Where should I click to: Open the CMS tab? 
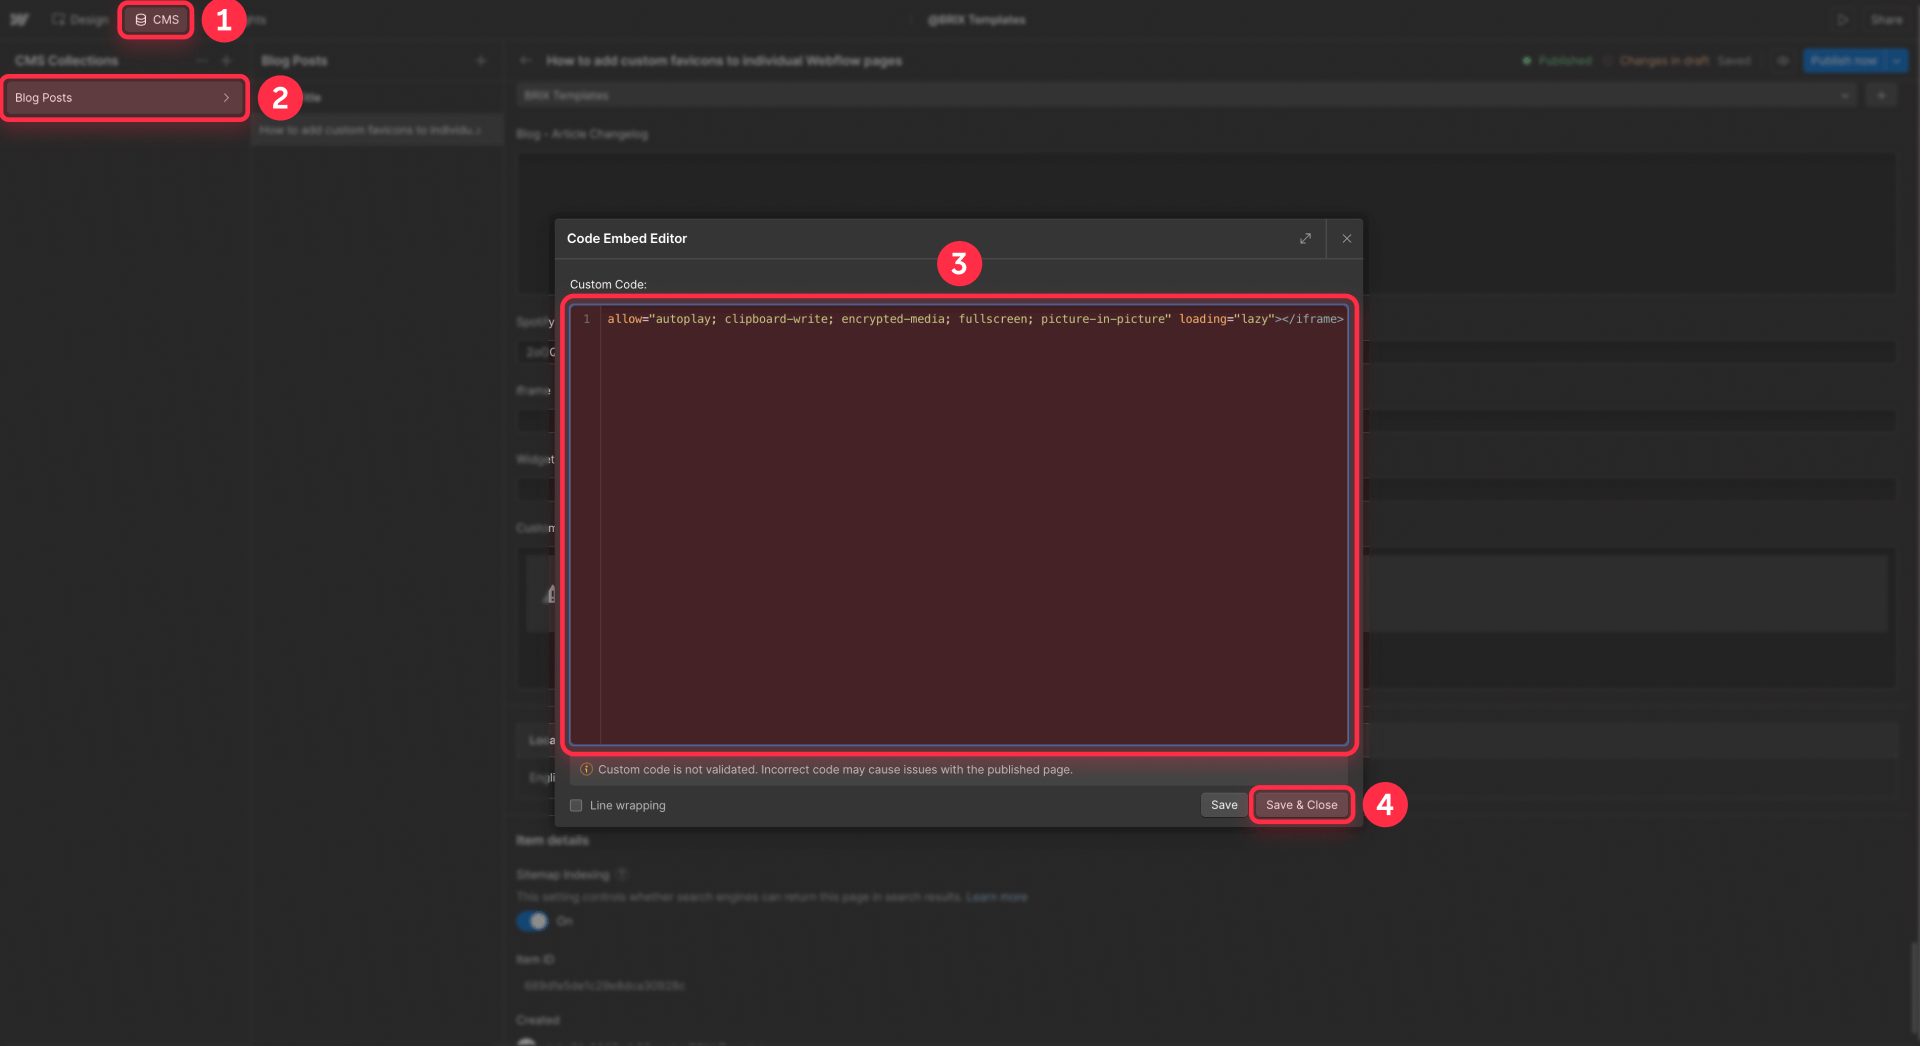155,19
